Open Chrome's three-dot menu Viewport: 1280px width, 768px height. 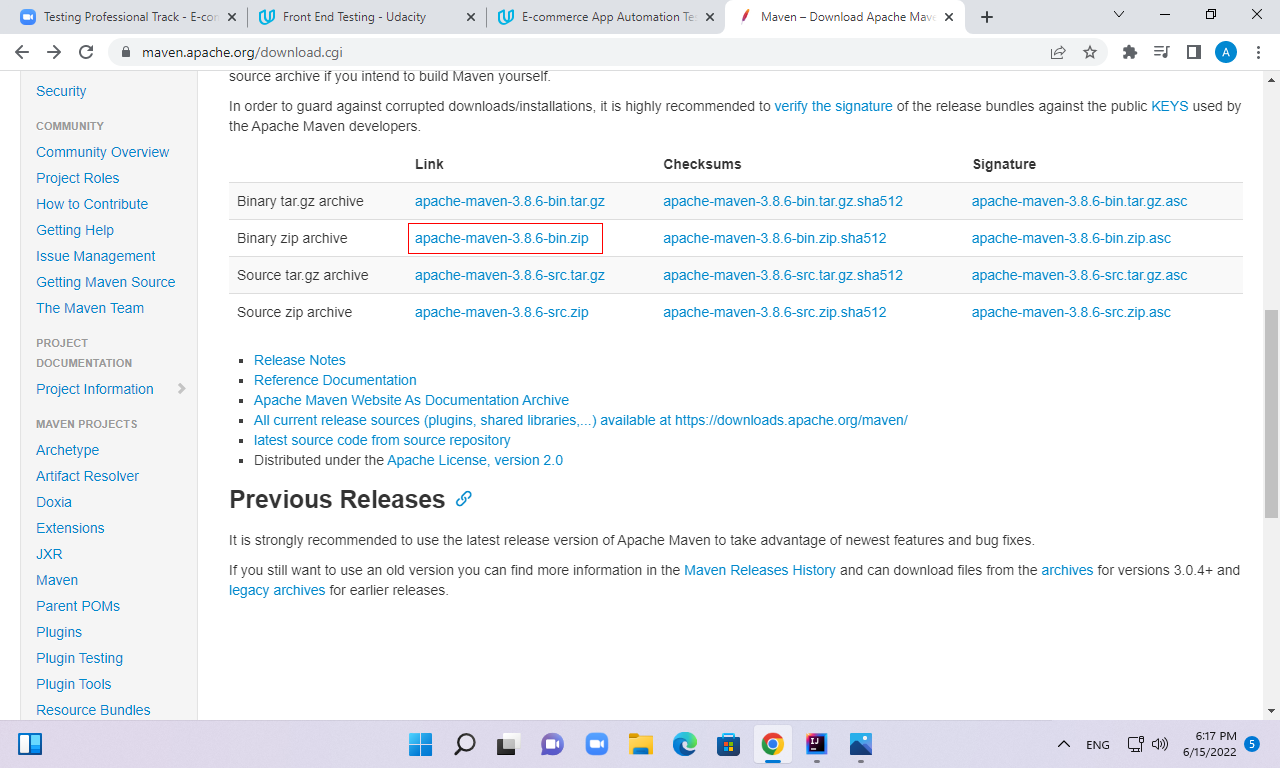1258,52
